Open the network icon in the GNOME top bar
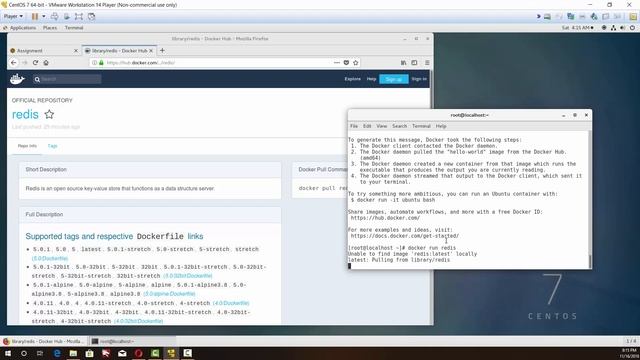This screenshot has width=640, height=360. (x=613, y=28)
